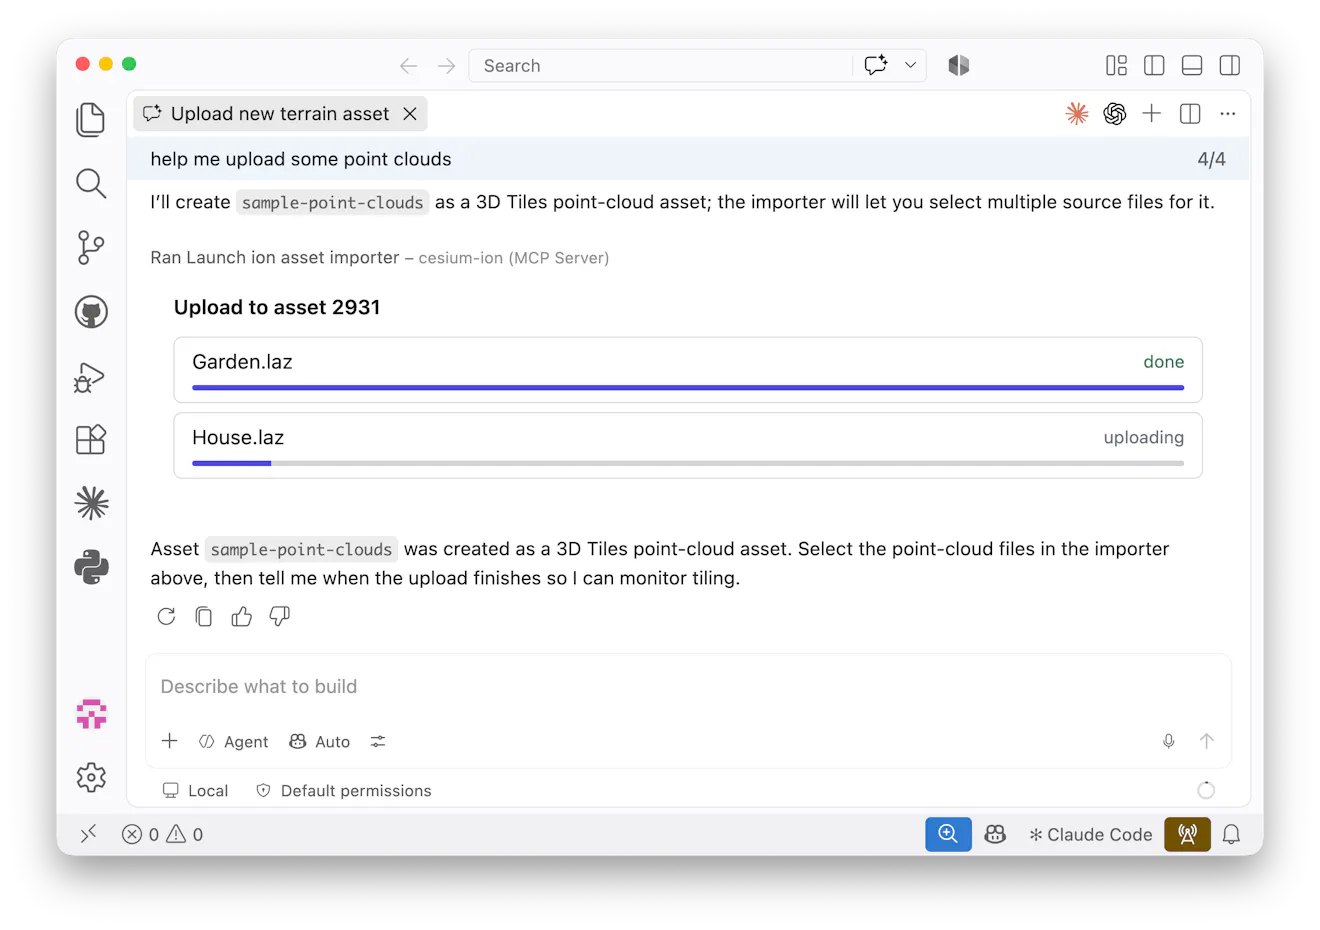Focus the Describe what to build input
This screenshot has height=930, width=1320.
(x=688, y=687)
